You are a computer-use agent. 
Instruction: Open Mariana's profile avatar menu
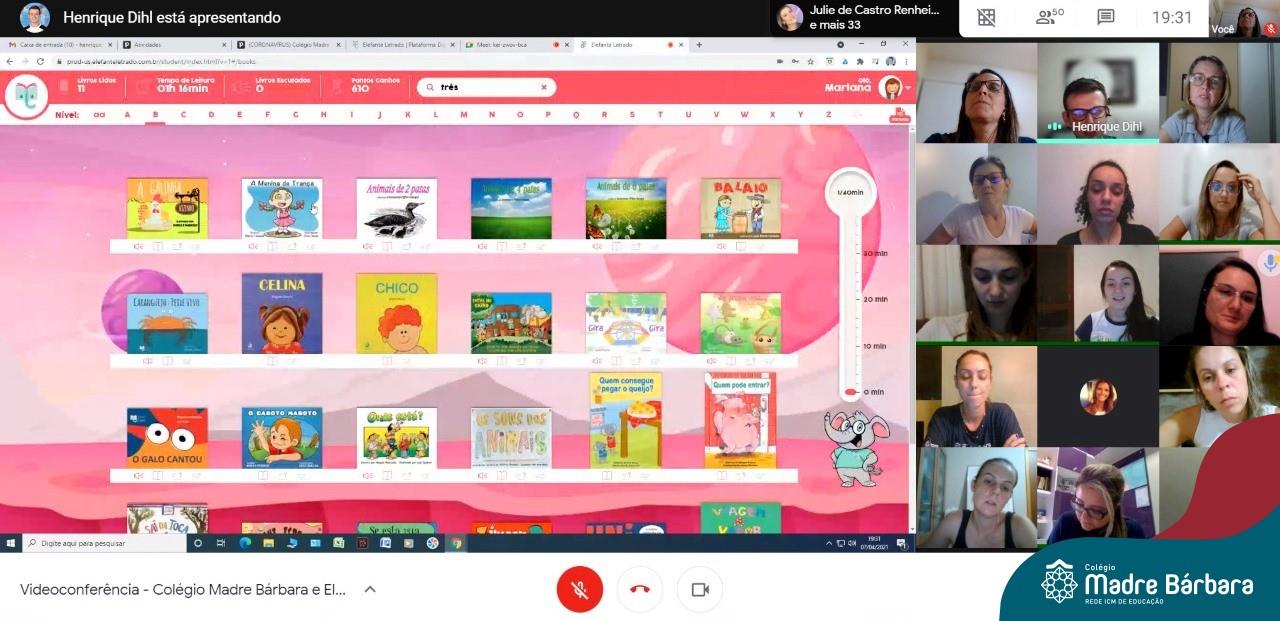pyautogui.click(x=891, y=88)
